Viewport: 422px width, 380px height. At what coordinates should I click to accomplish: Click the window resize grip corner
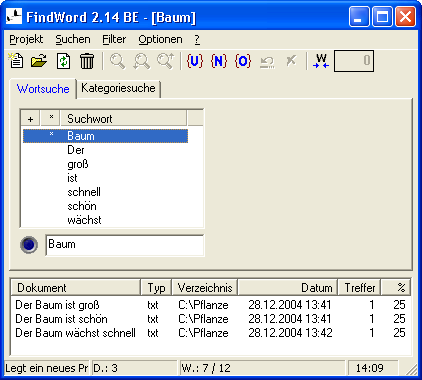[412, 369]
